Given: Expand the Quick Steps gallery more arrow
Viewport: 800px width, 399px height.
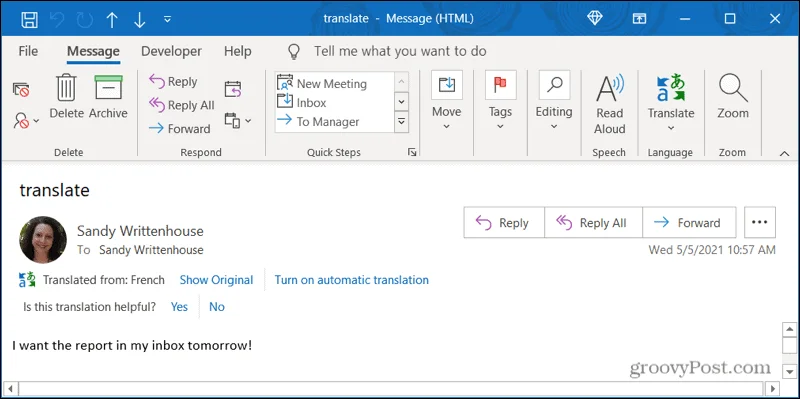Looking at the screenshot, I should (x=402, y=121).
